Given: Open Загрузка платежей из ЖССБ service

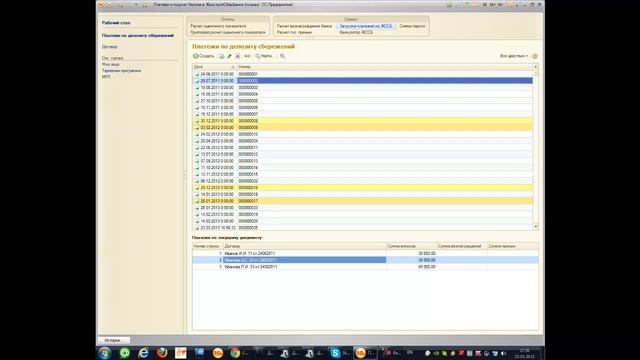Looking at the screenshot, I should coord(366,26).
